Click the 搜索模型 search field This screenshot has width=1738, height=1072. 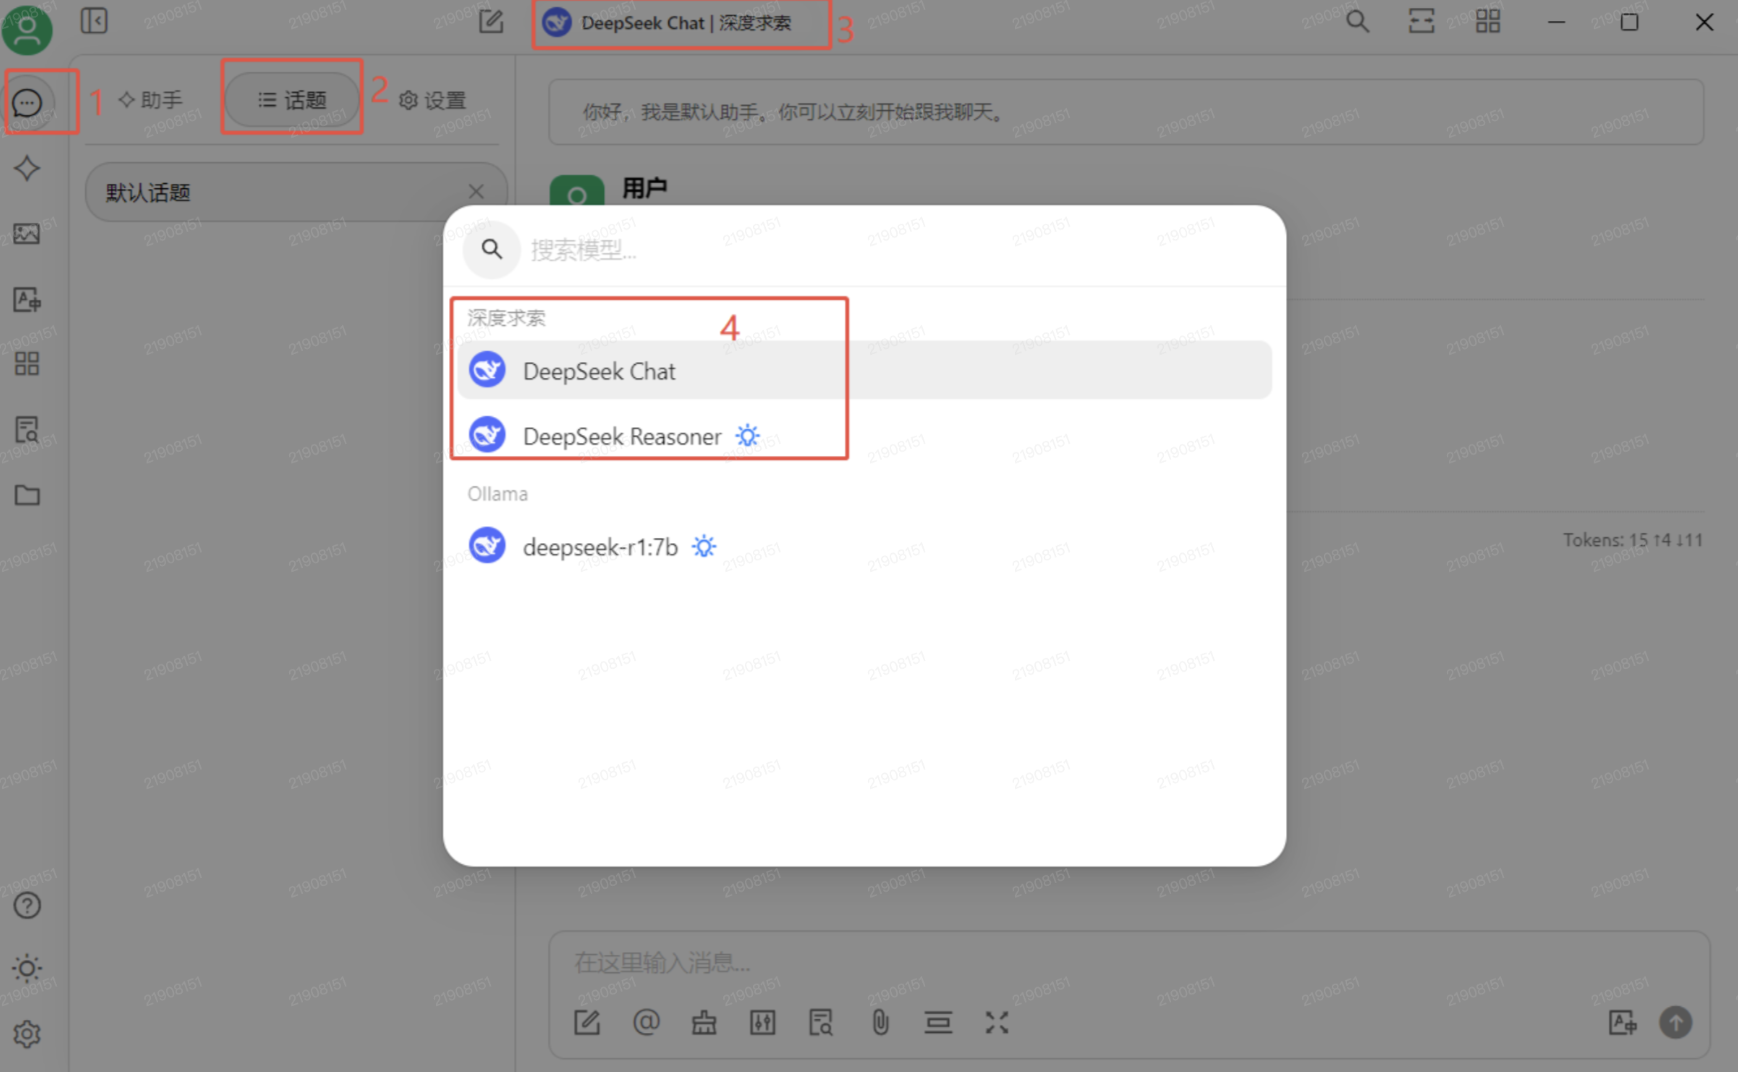(x=900, y=250)
